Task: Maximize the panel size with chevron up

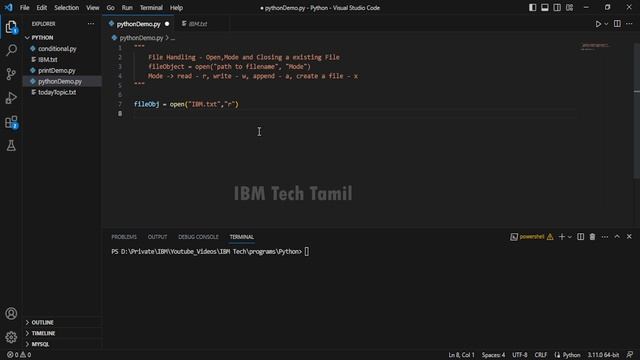Action: [x=617, y=237]
